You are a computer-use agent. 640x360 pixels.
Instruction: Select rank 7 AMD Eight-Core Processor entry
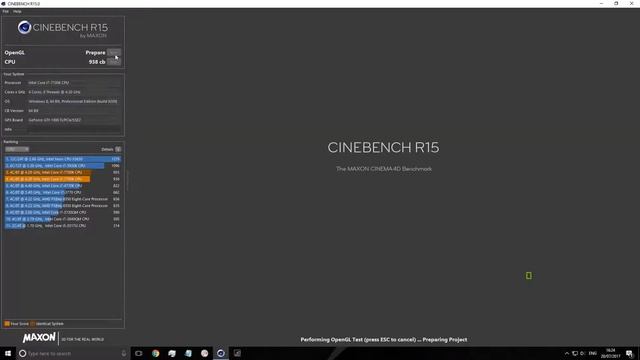pos(63,199)
